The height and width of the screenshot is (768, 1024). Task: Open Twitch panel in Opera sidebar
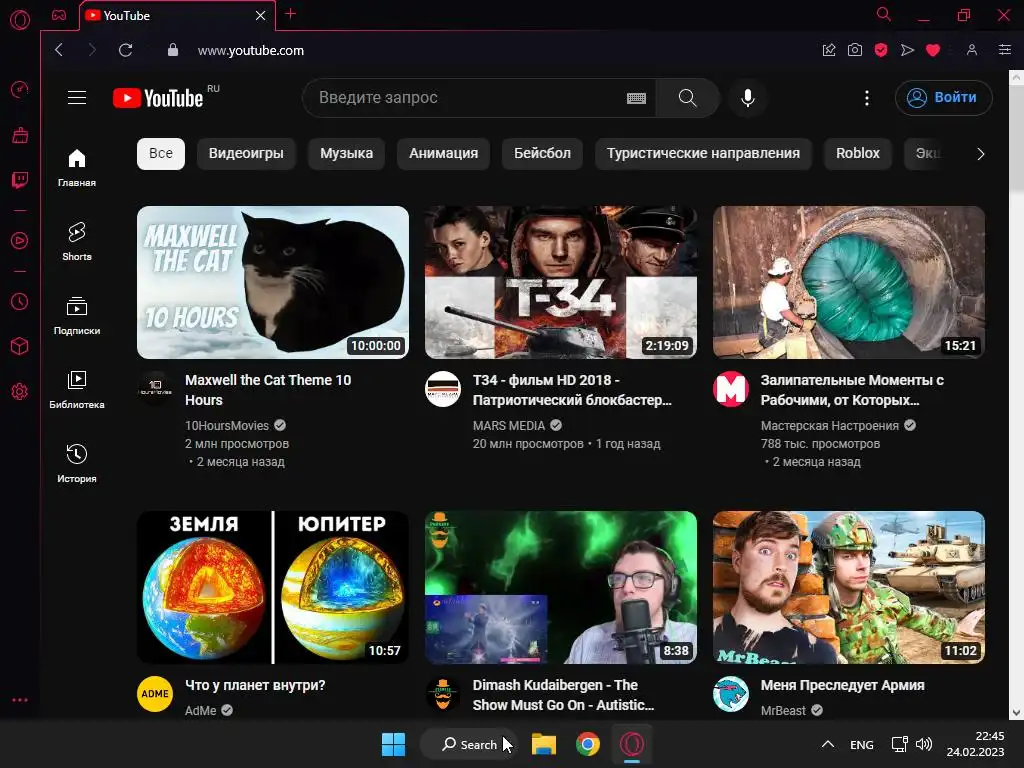20,180
